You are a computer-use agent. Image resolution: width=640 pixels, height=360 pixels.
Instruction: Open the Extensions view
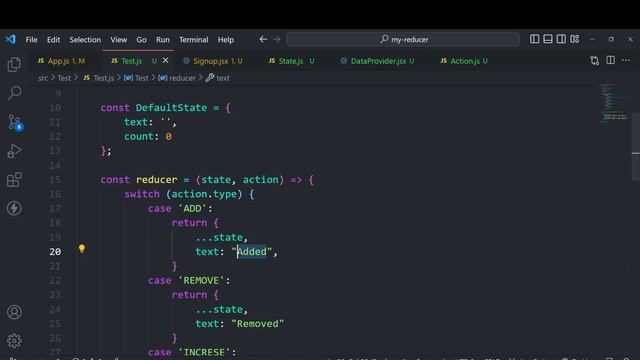point(14,180)
